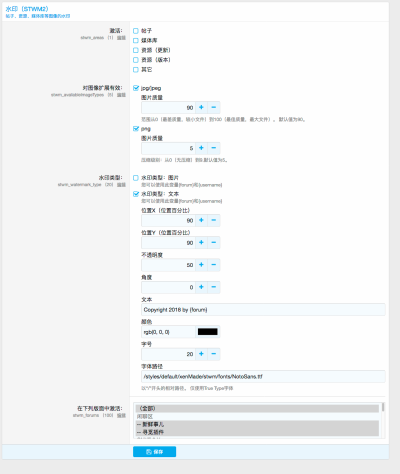This screenshot has width=400, height=474.
Task: Decrease 不透明度 with minus icon
Action: 214,265
